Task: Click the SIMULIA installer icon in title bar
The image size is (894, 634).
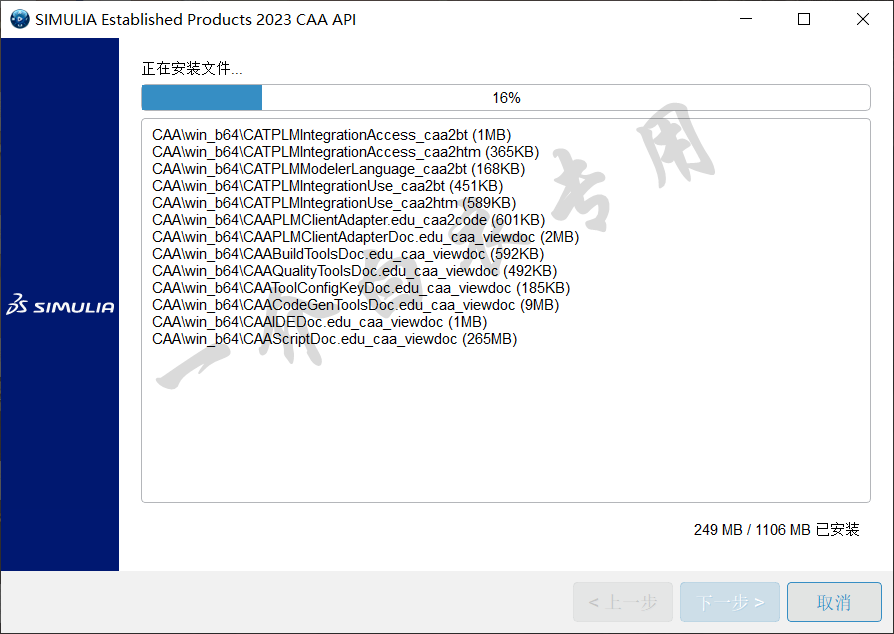Action: point(19,19)
